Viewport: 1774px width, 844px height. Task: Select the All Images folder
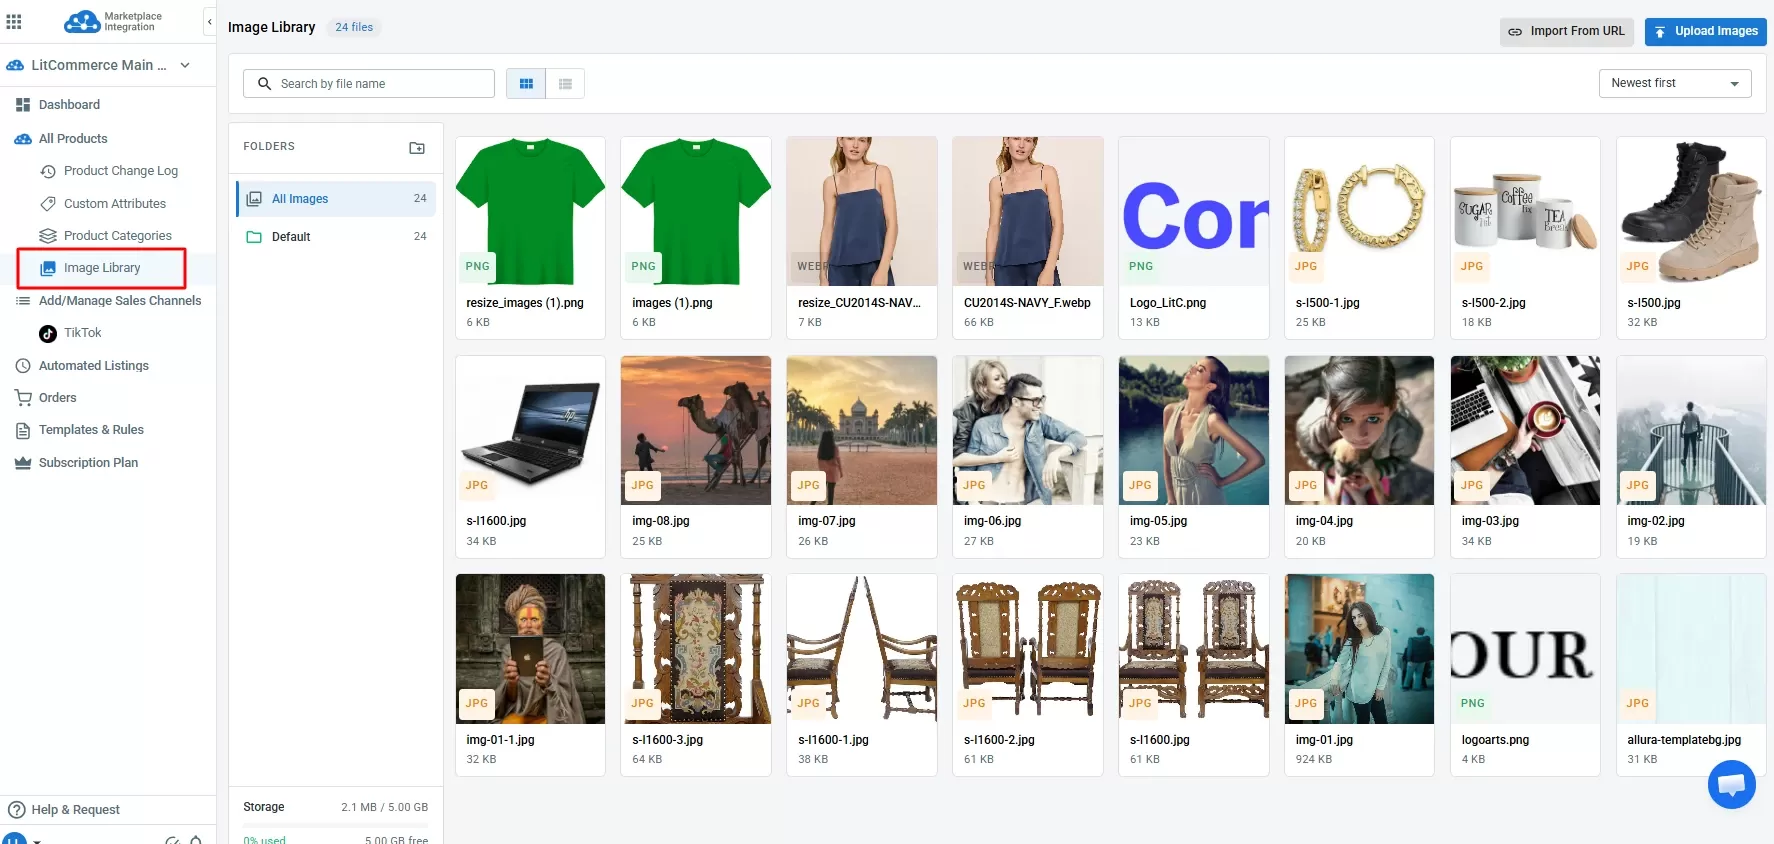click(336, 199)
